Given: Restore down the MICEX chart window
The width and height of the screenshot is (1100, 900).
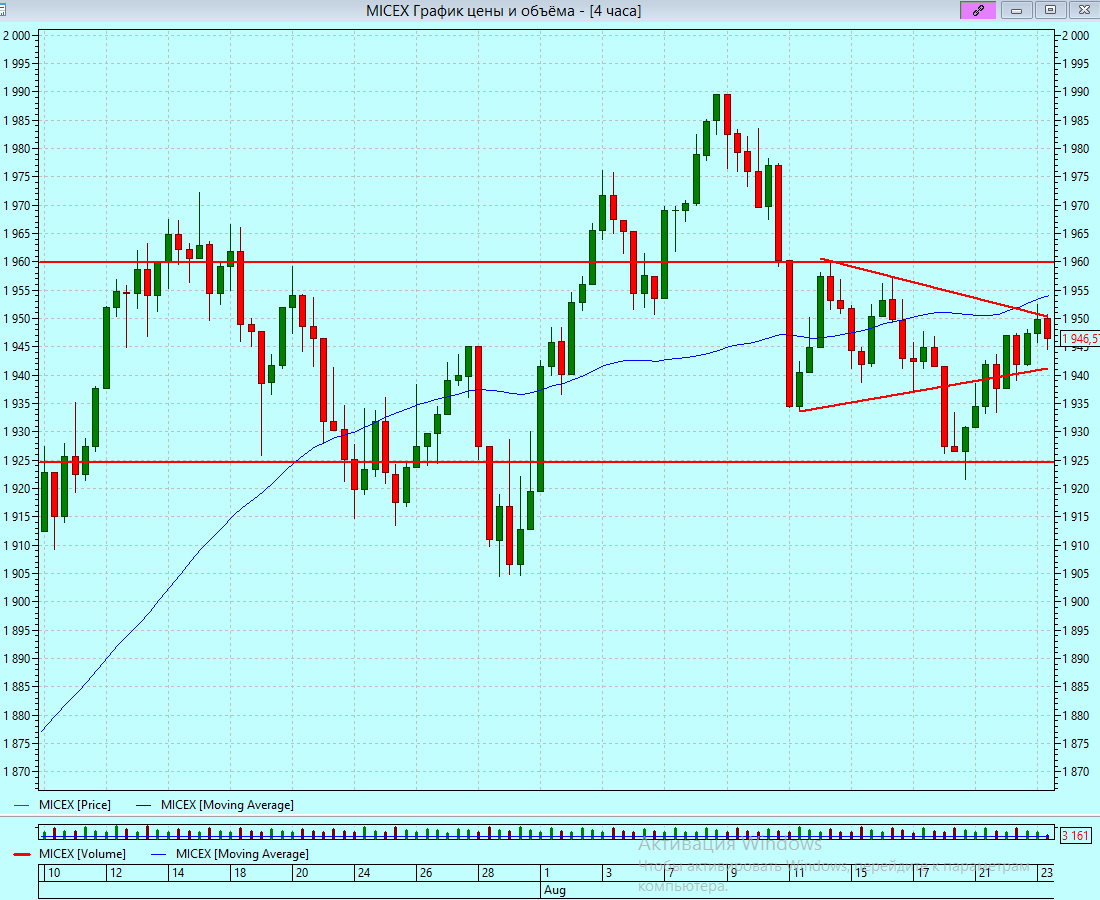Looking at the screenshot, I should click(1050, 10).
